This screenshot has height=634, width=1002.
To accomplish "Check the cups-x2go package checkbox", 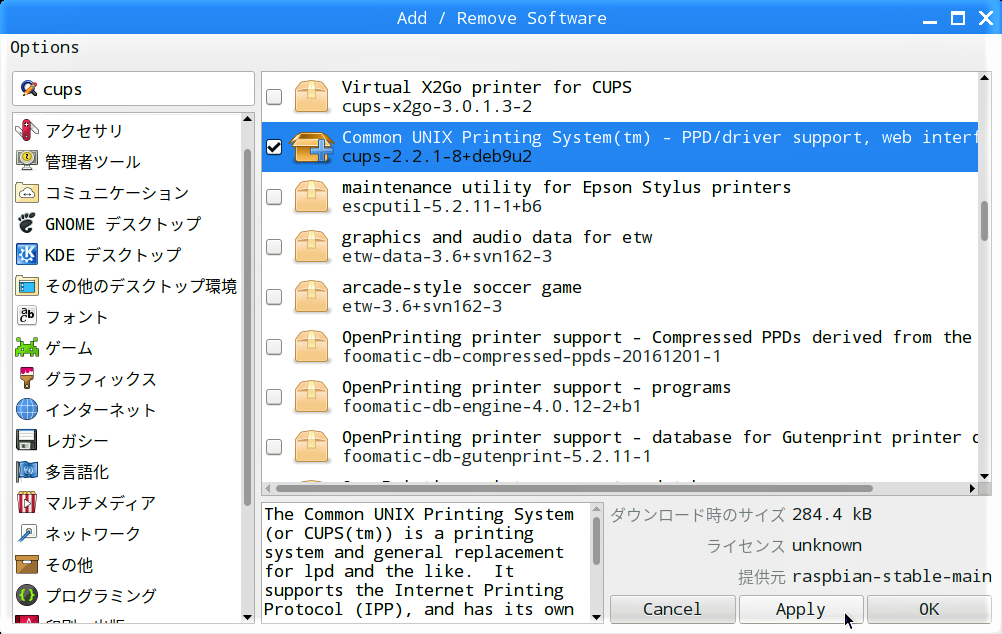I will [274, 97].
